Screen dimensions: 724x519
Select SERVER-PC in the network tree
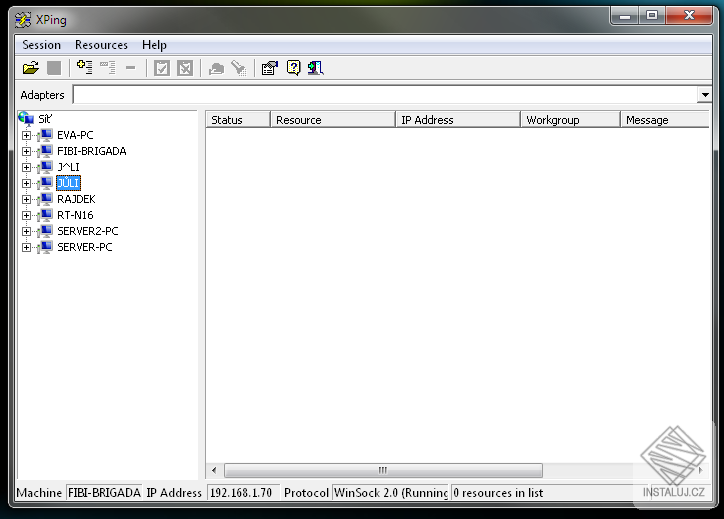click(84, 247)
